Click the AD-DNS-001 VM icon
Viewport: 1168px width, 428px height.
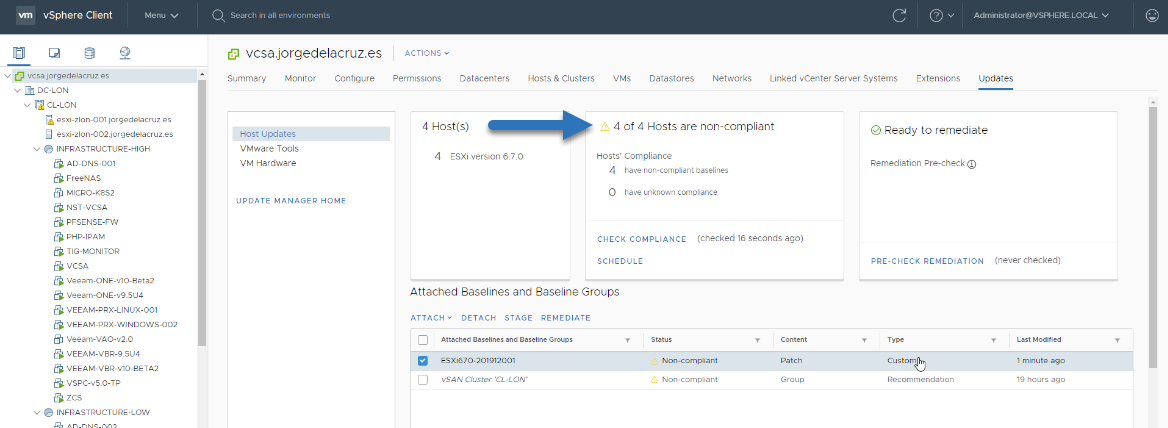[x=58, y=163]
